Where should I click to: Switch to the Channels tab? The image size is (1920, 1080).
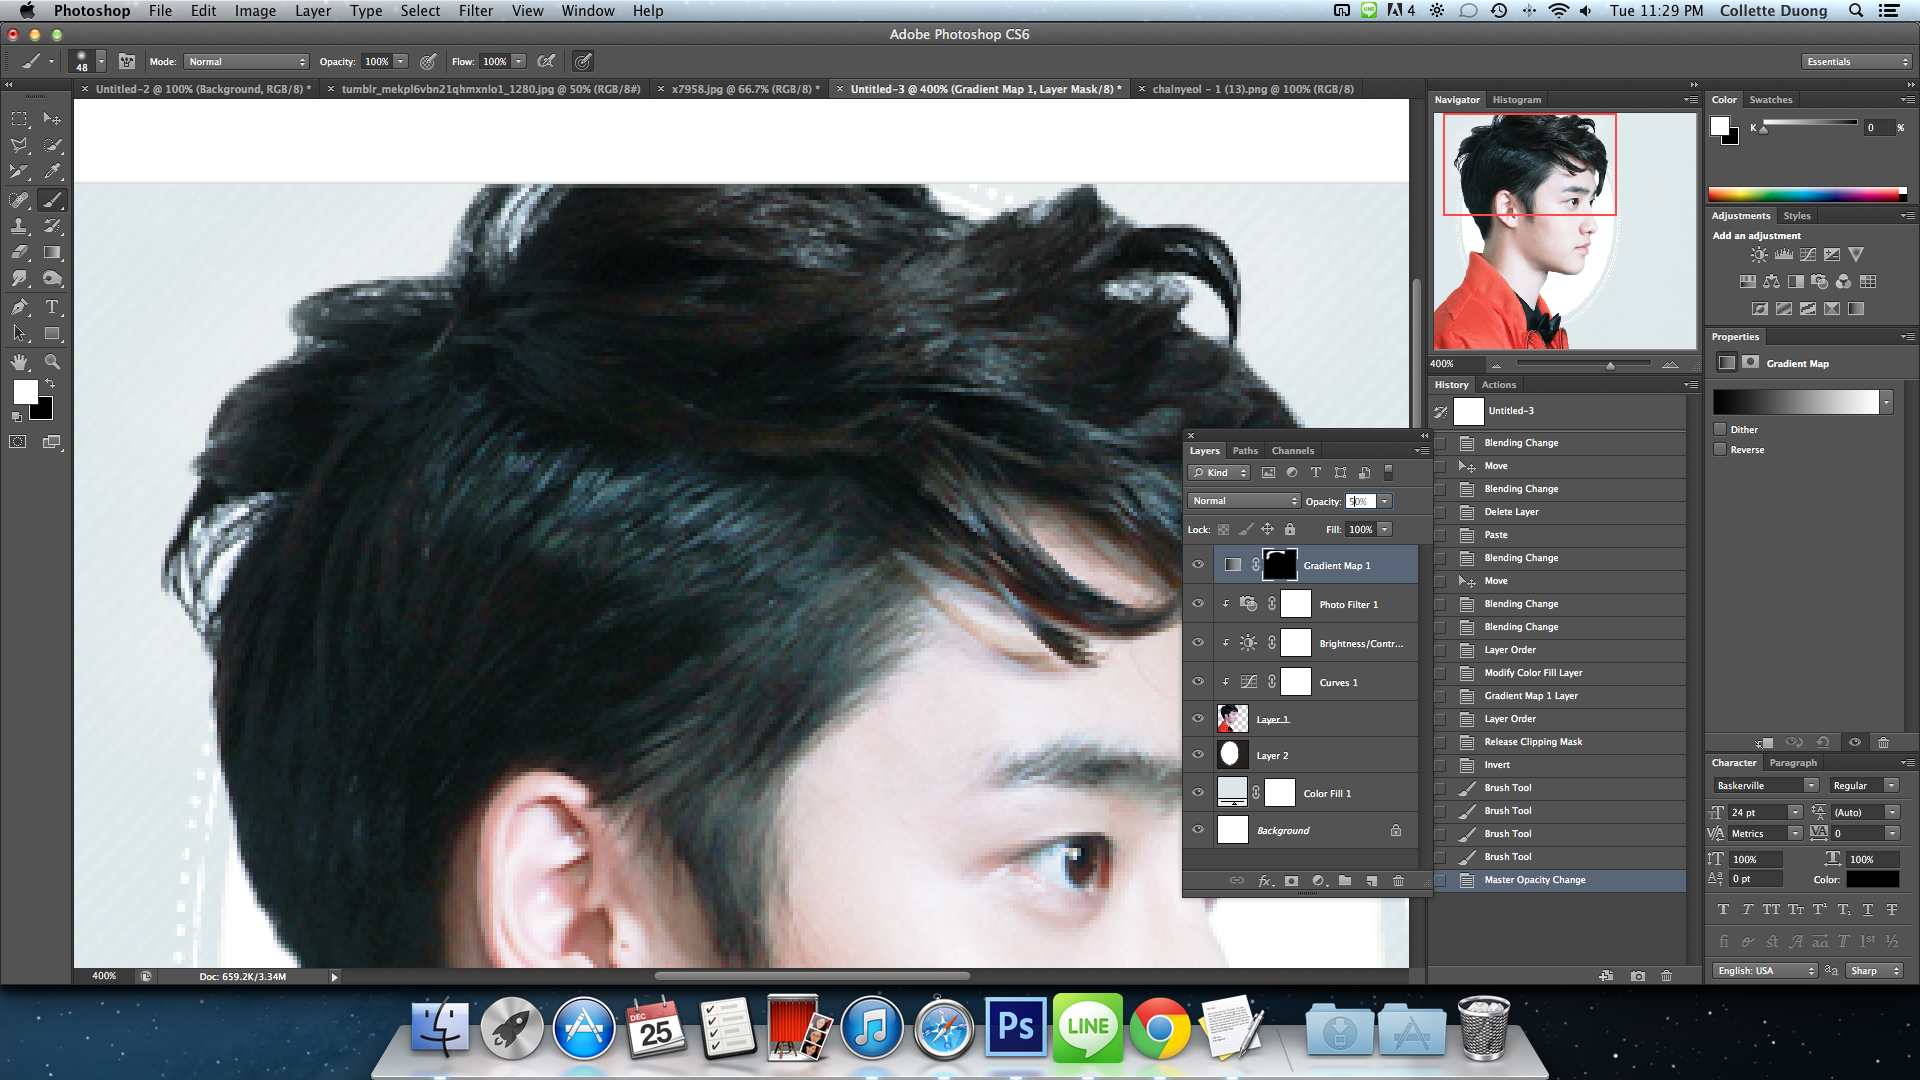coord(1292,451)
